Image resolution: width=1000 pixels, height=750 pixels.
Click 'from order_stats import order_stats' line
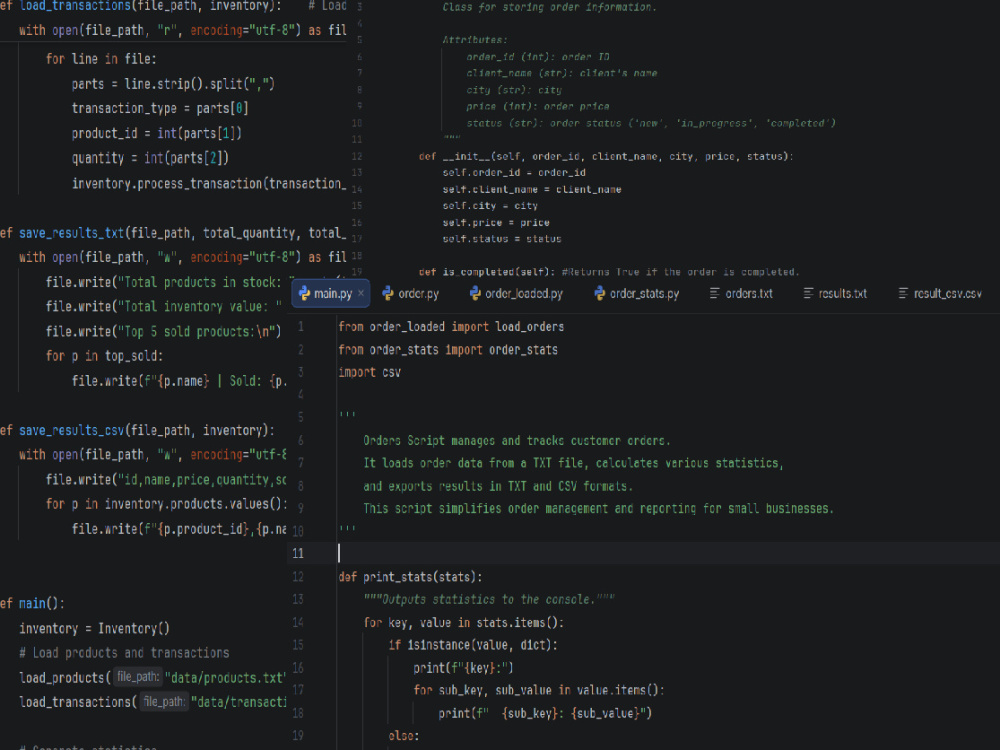448,349
